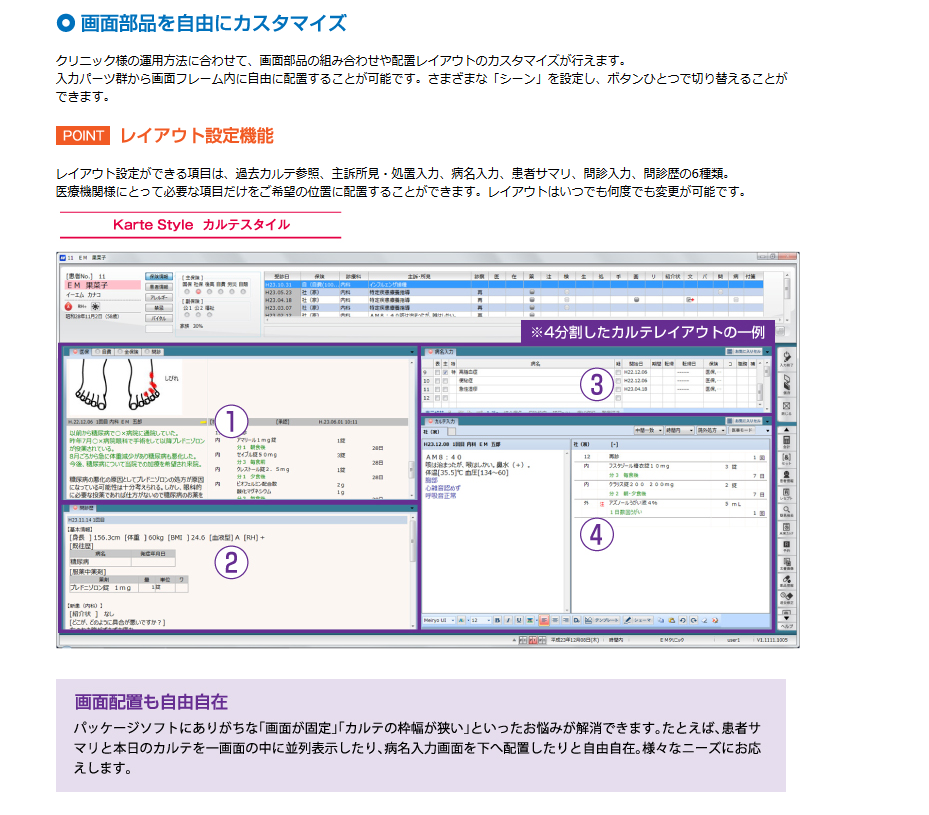929x815 pixels.
Task: Click the 入力終了 icon in right sidebar
Action: point(786,359)
